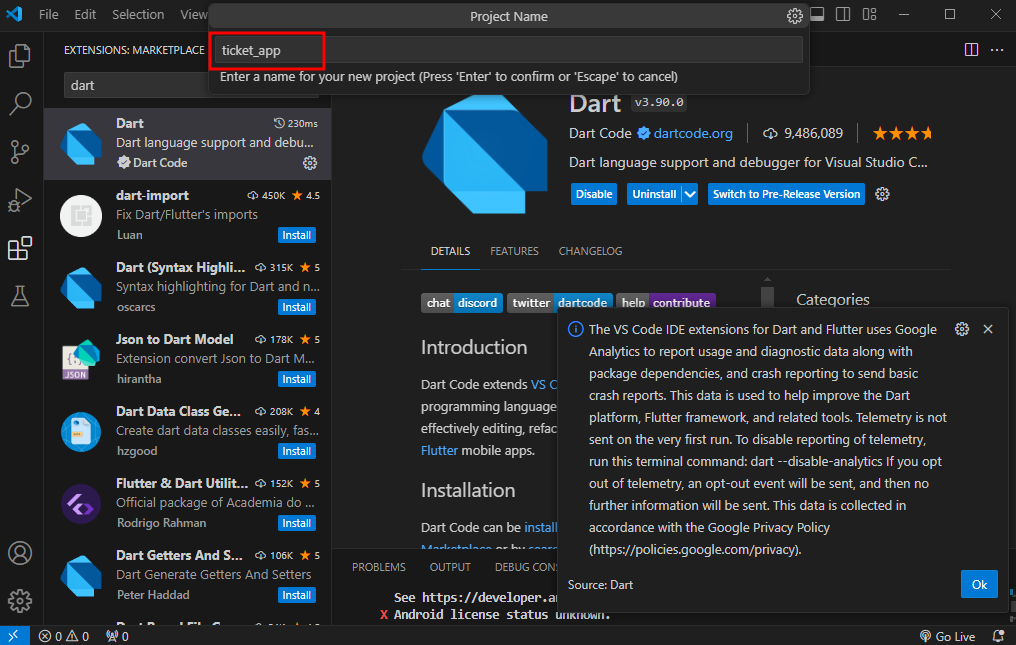Toggle panel layout icon in title bar

click(817, 14)
